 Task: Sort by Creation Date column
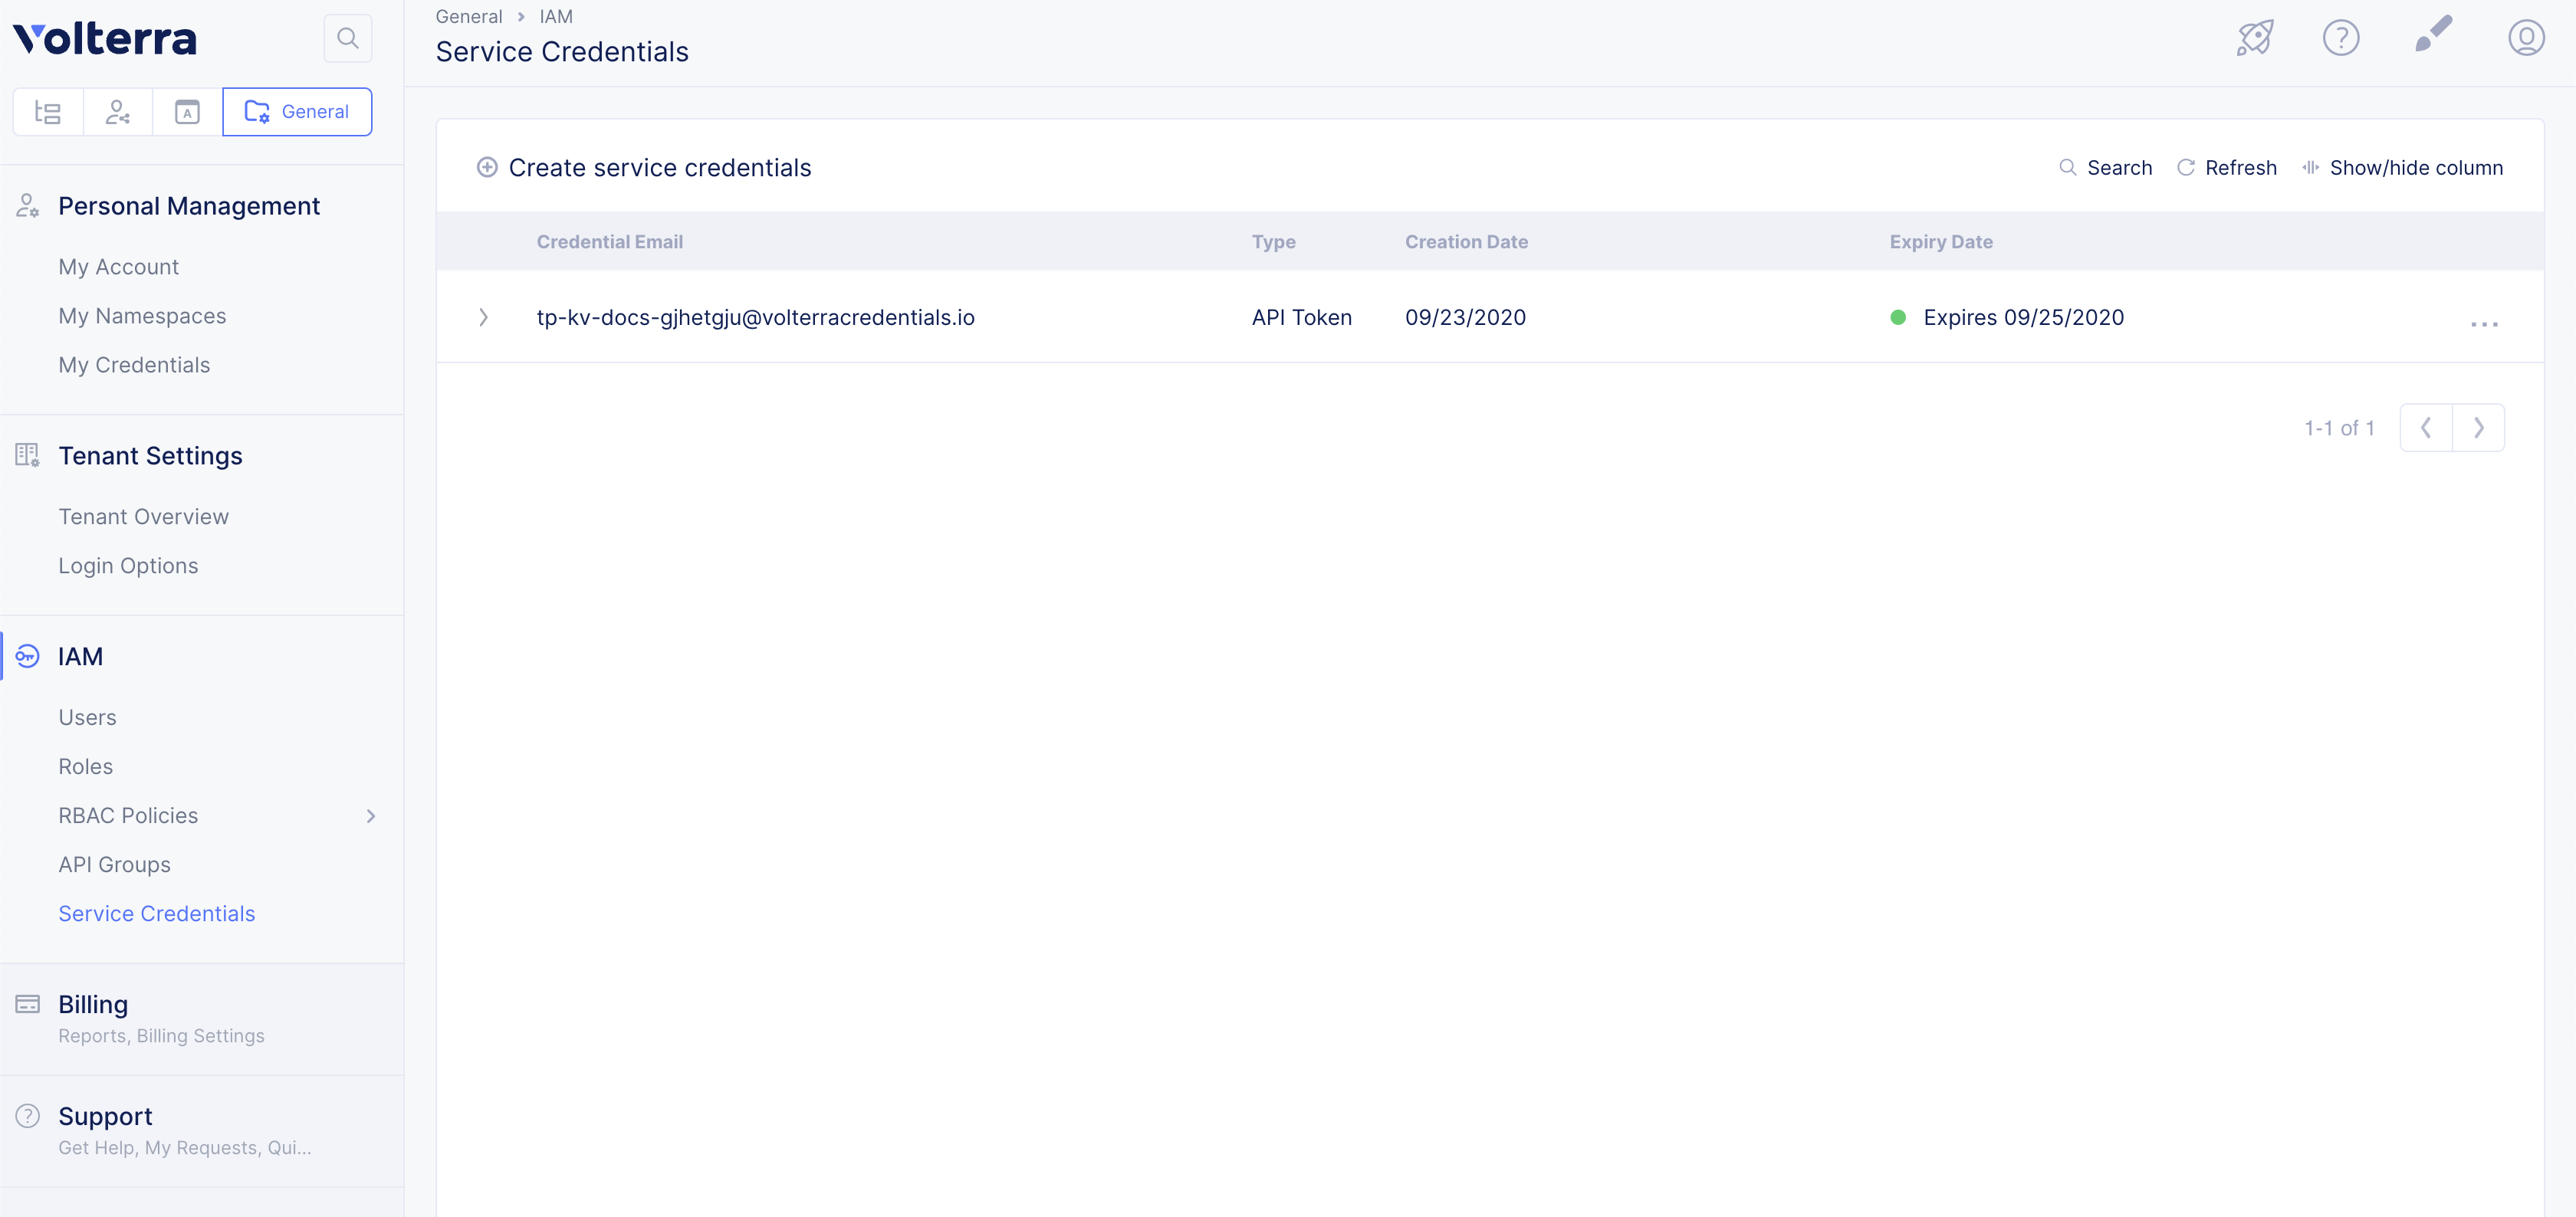[1466, 242]
